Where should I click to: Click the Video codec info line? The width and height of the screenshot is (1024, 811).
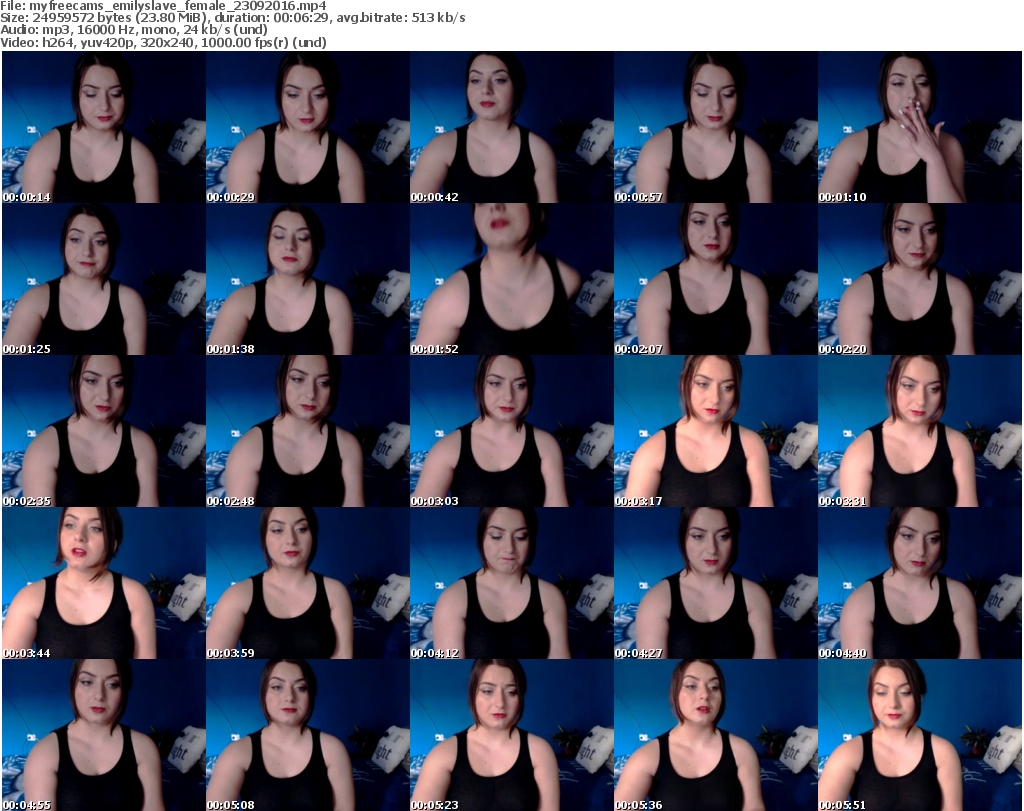(x=163, y=42)
